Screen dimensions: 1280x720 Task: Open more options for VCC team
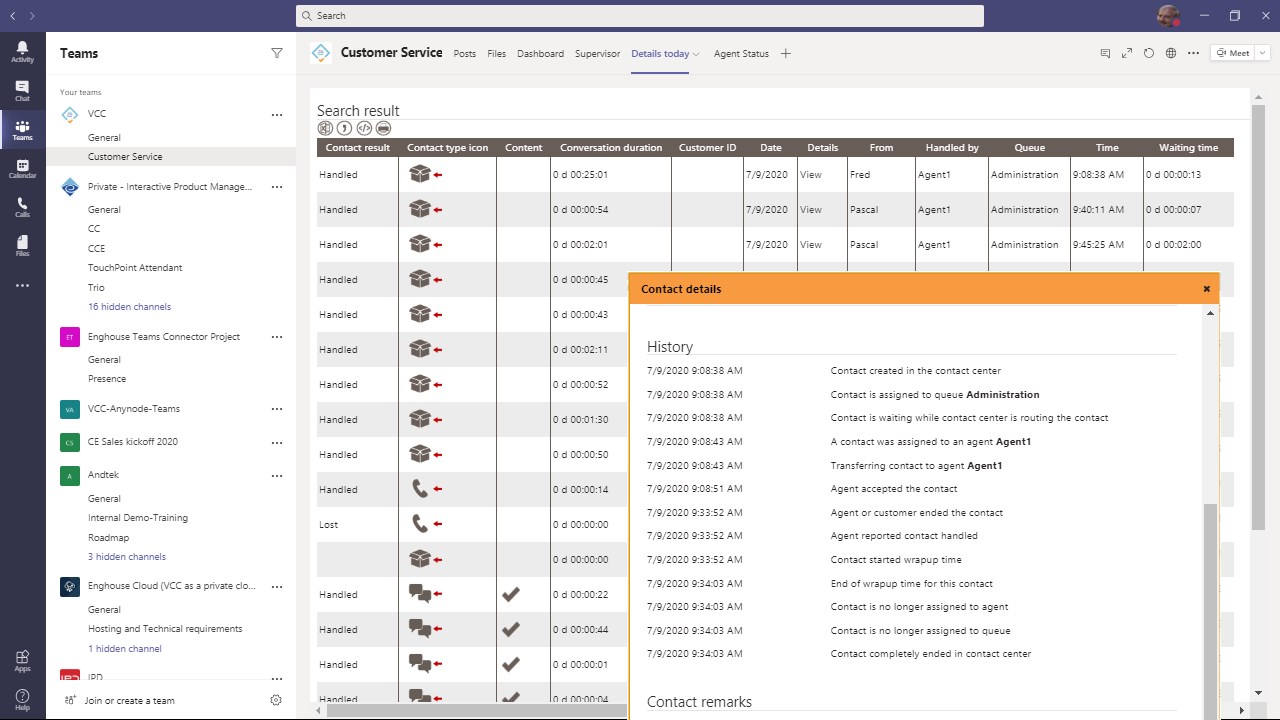point(277,115)
